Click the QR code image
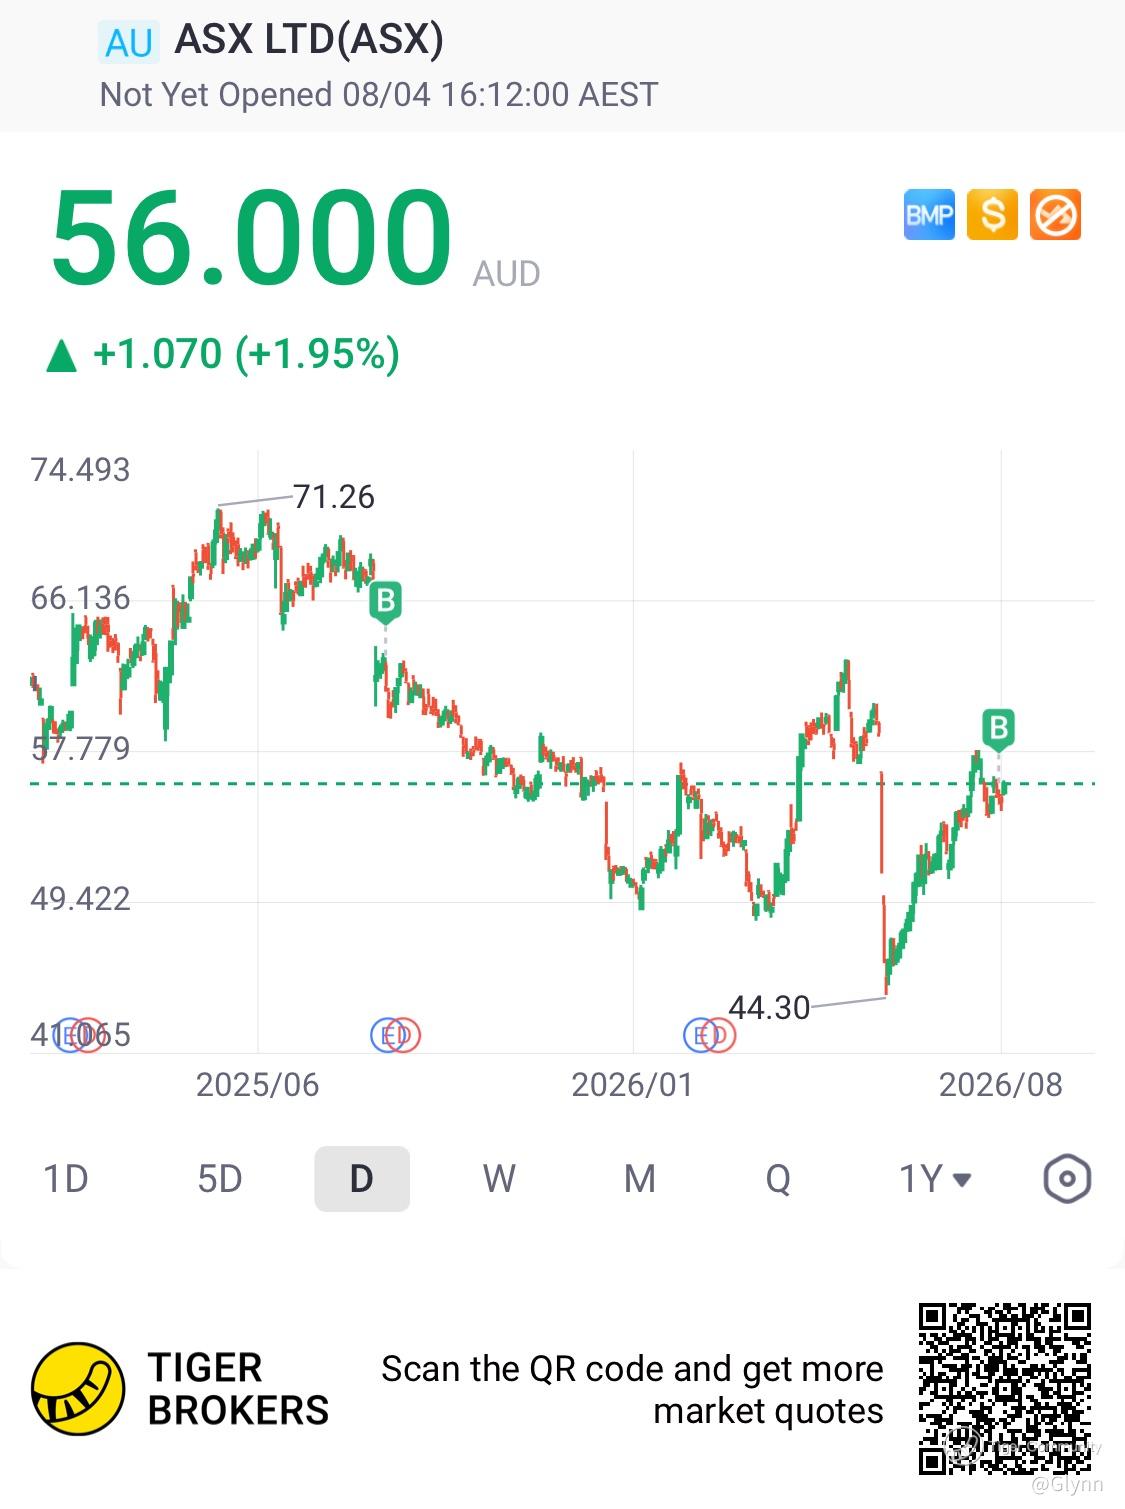 coord(1004,1388)
